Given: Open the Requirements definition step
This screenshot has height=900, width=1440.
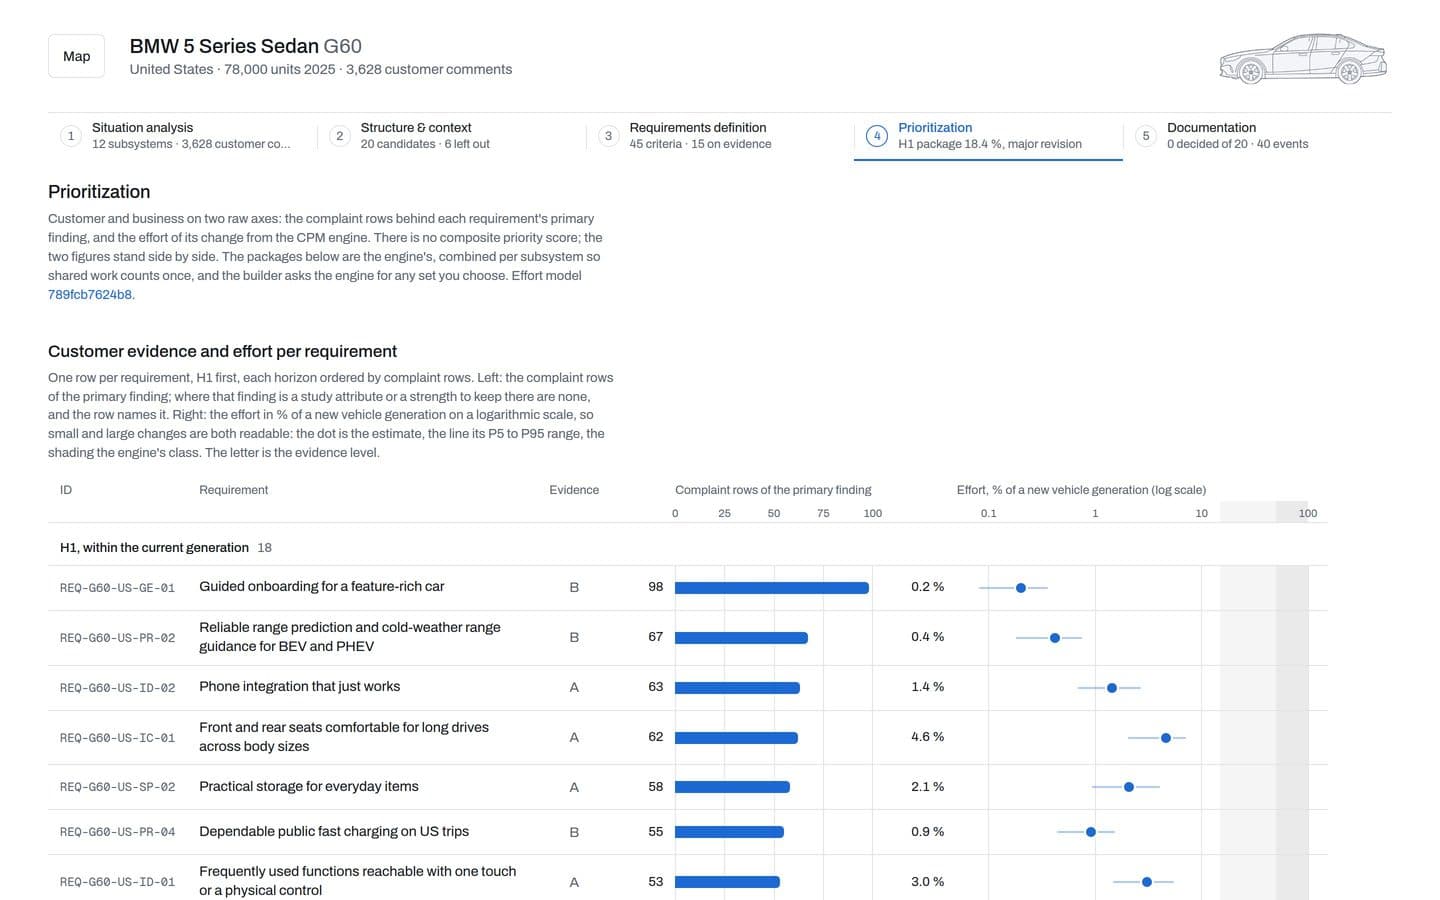Looking at the screenshot, I should pos(720,135).
